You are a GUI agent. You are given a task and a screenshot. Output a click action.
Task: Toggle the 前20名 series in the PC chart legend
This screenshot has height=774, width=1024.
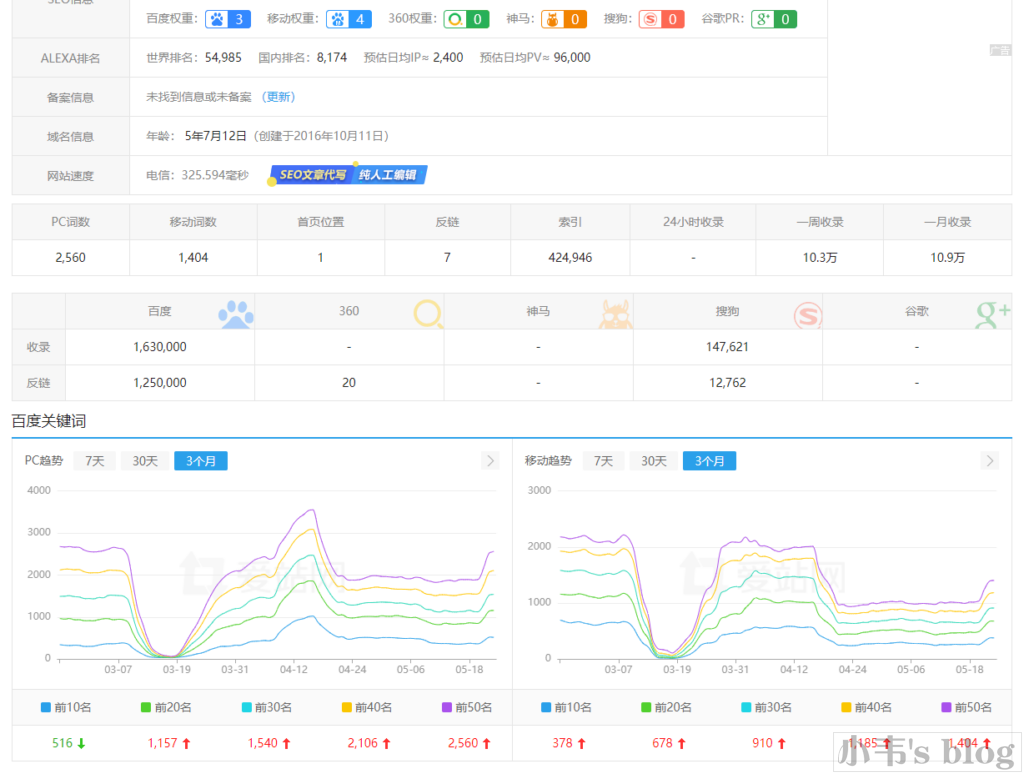click(x=167, y=707)
